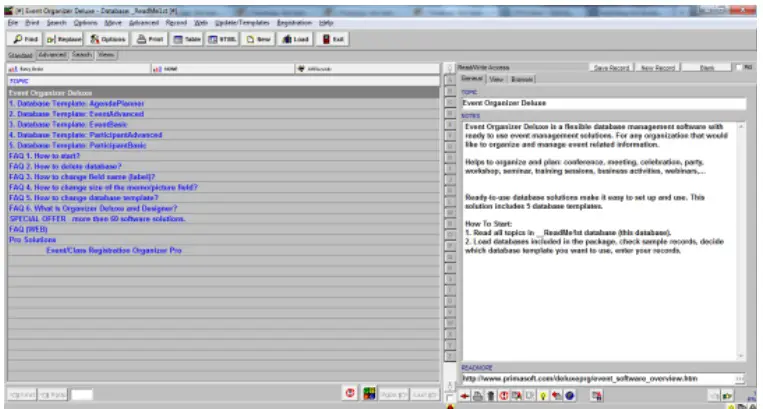Select SPECIAL OFFER row in topic list
This screenshot has width=763, height=409.
[223, 219]
